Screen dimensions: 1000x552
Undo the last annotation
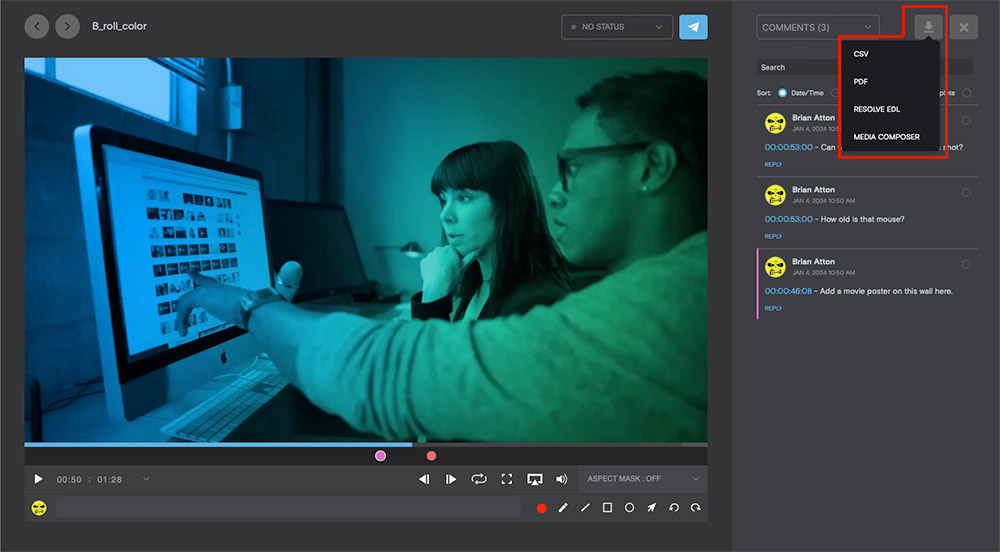(x=673, y=508)
